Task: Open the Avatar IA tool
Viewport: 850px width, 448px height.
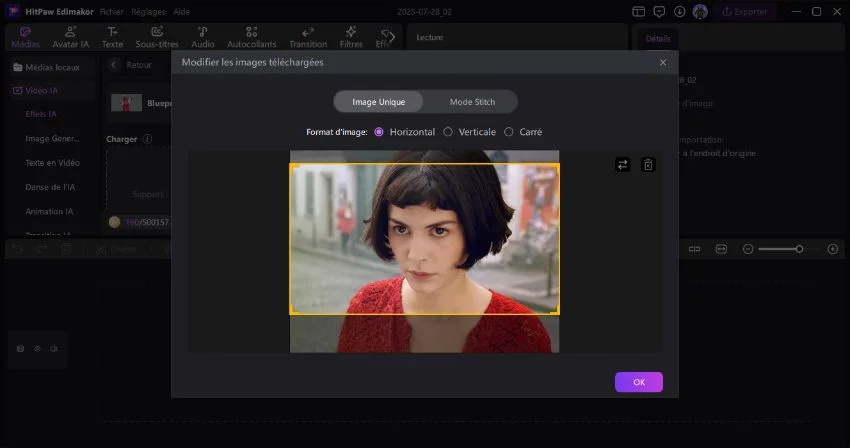Action: point(70,37)
